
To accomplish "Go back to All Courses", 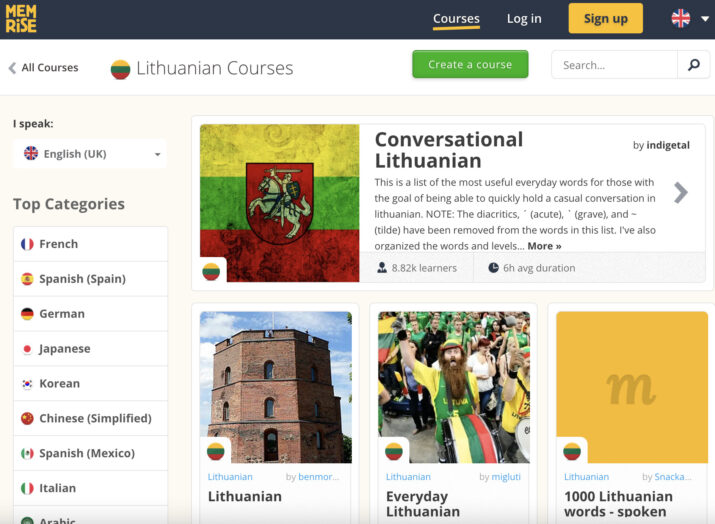I will [x=50, y=67].
